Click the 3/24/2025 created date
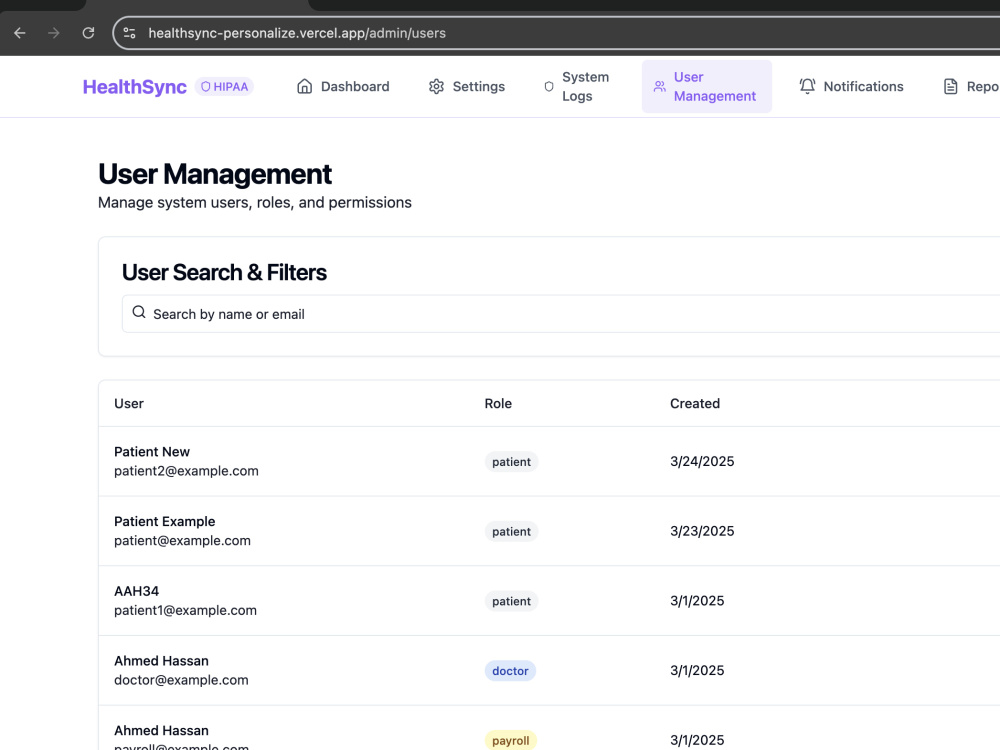The width and height of the screenshot is (1000, 750). (702, 461)
